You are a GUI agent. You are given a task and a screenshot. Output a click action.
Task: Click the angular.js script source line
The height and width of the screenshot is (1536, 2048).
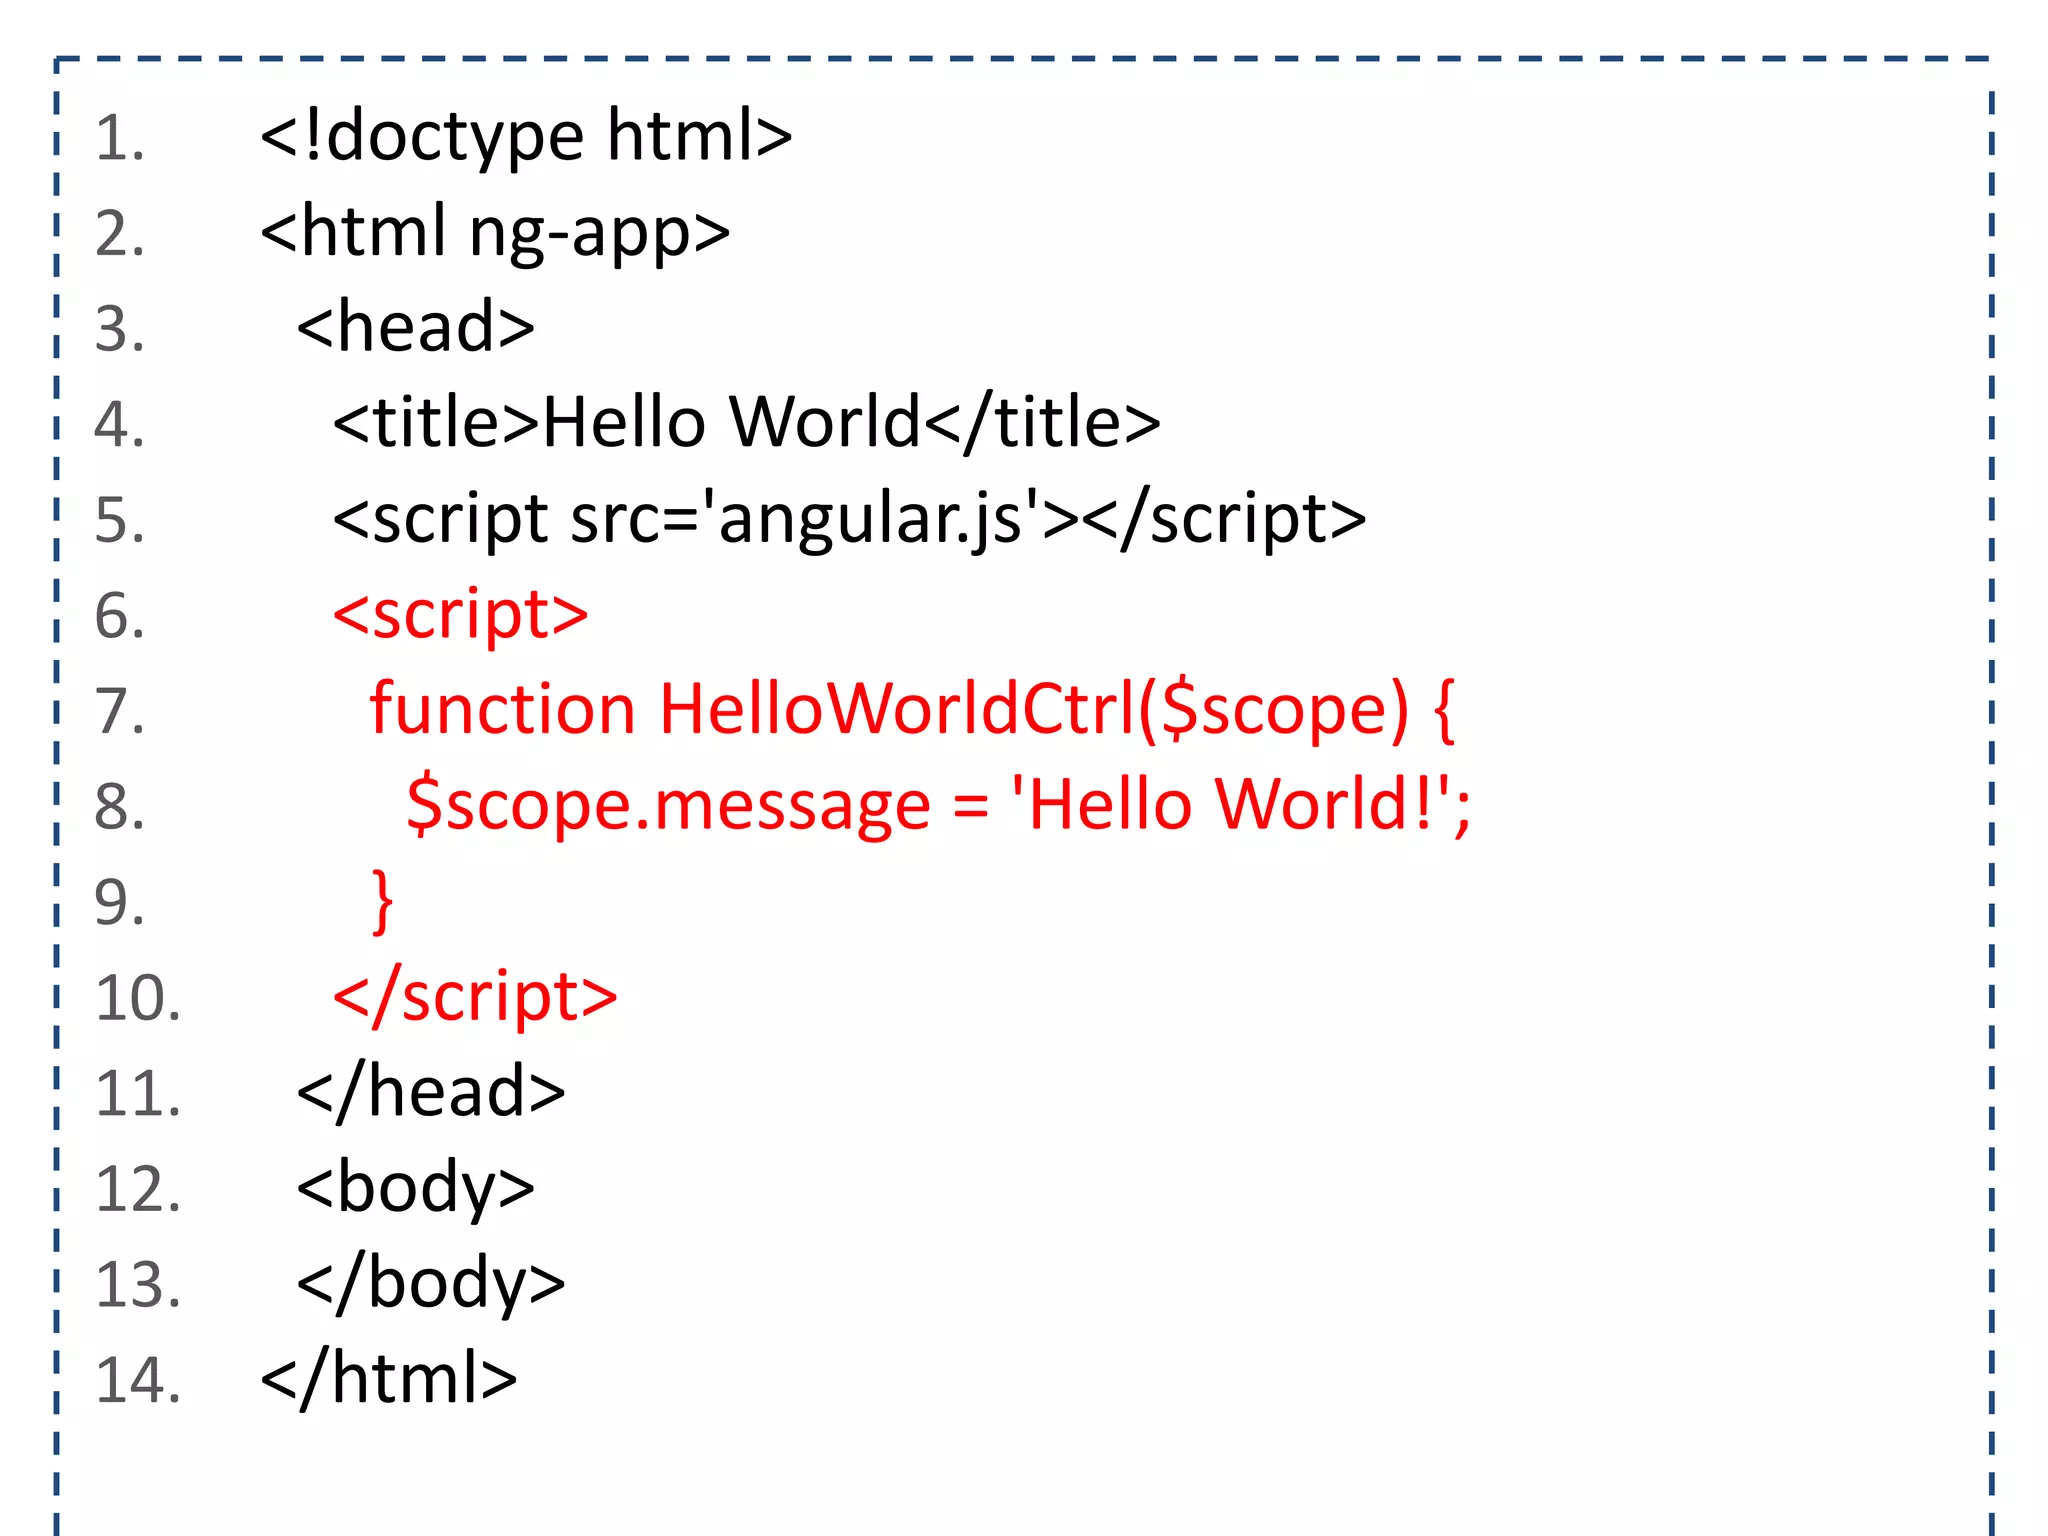coord(848,518)
